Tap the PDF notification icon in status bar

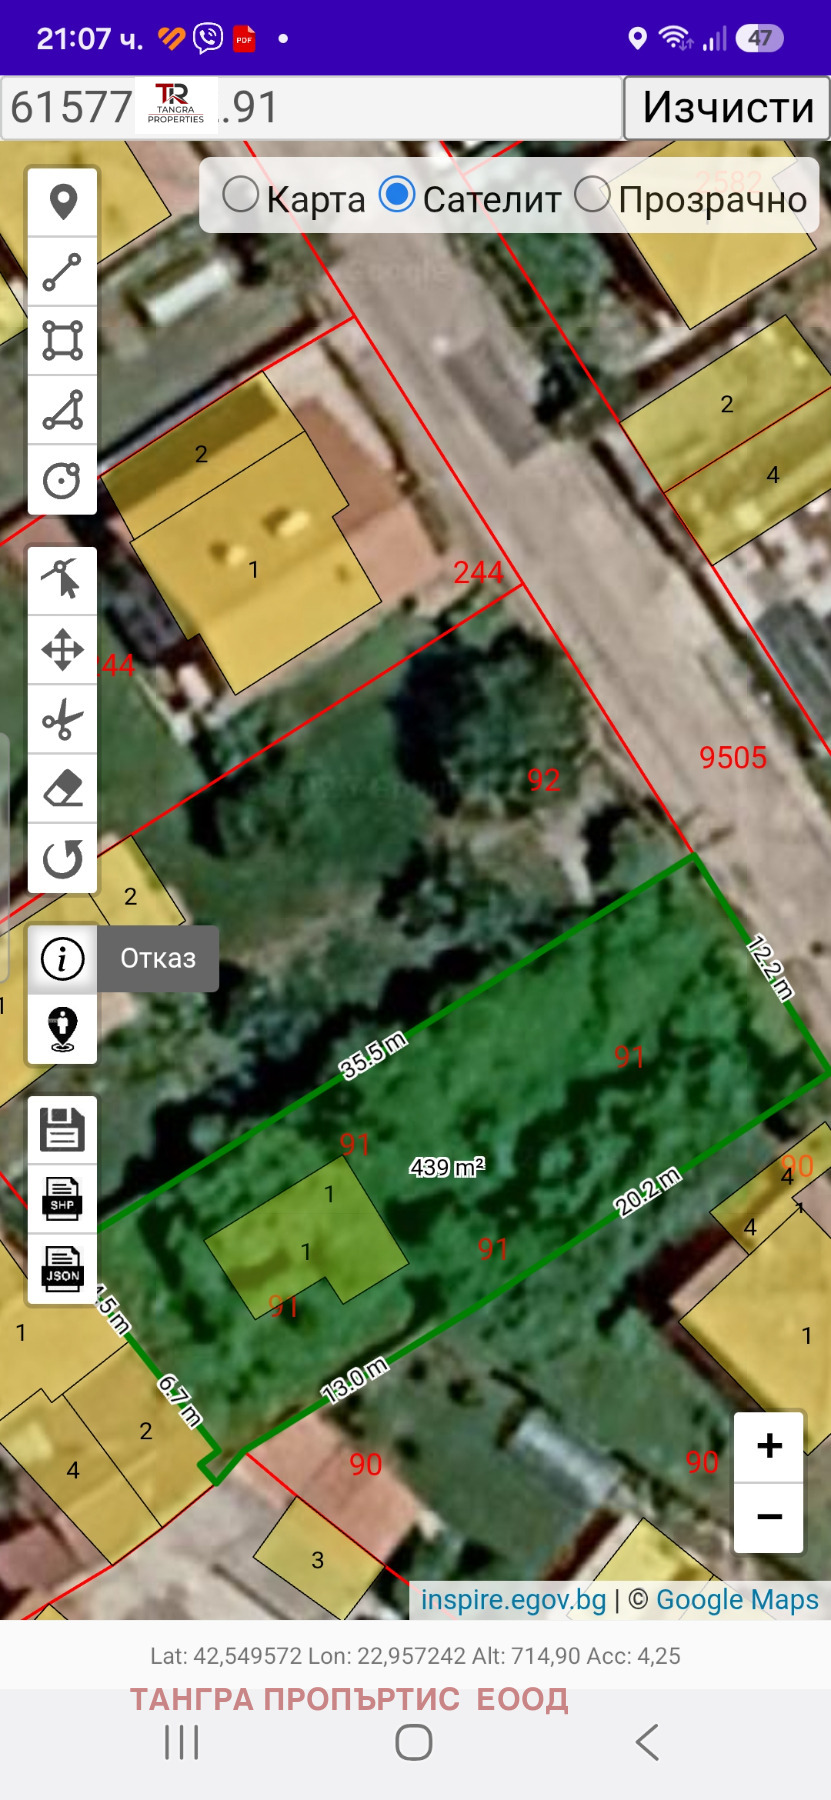point(244,39)
